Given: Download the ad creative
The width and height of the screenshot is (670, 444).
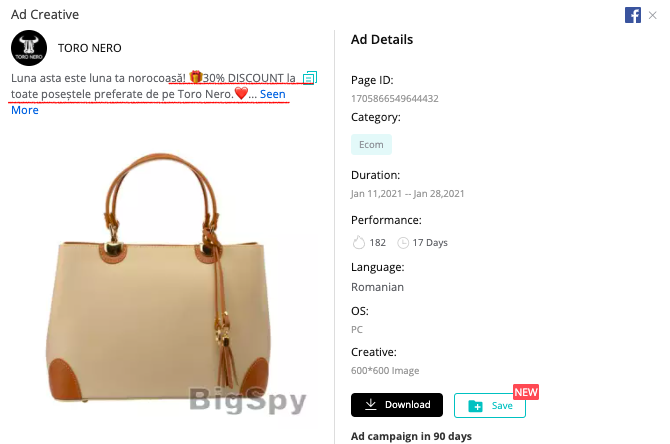Looking at the screenshot, I should 397,405.
